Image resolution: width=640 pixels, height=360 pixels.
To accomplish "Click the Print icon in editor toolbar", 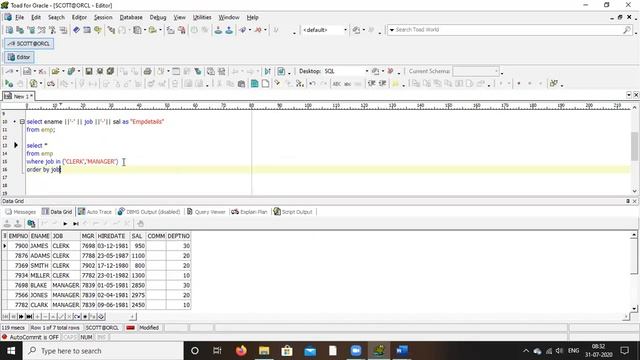I will click(147, 71).
